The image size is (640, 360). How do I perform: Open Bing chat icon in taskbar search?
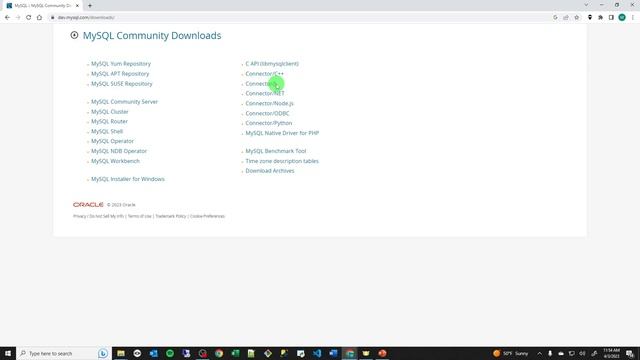103,353
